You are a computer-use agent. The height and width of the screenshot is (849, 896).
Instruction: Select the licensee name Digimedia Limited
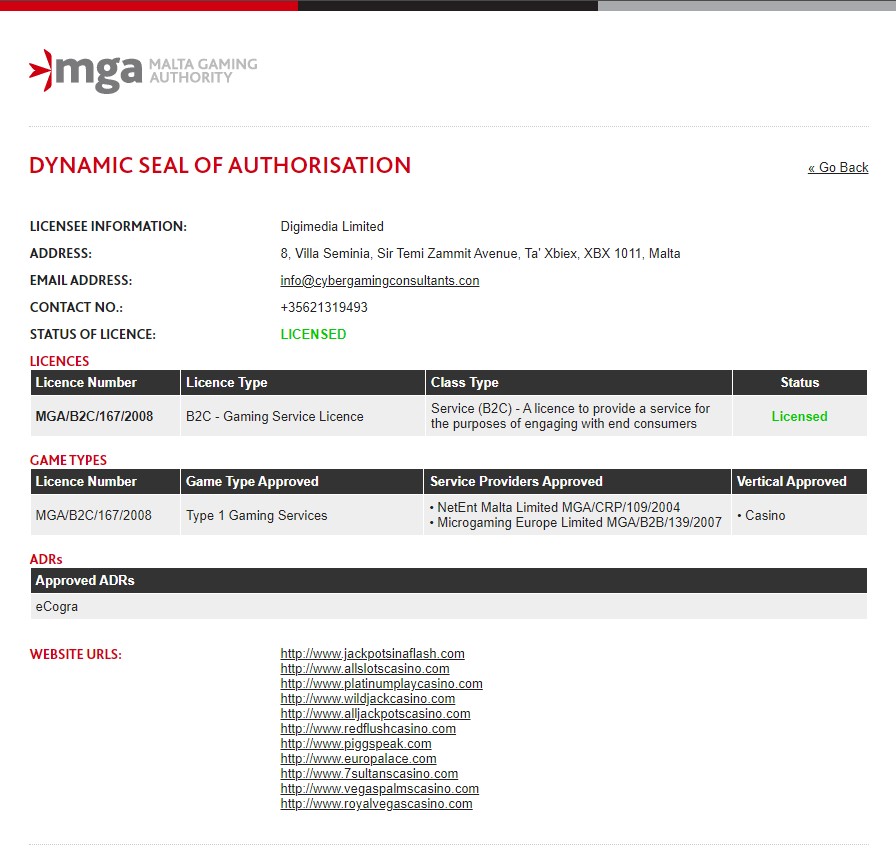(x=332, y=226)
